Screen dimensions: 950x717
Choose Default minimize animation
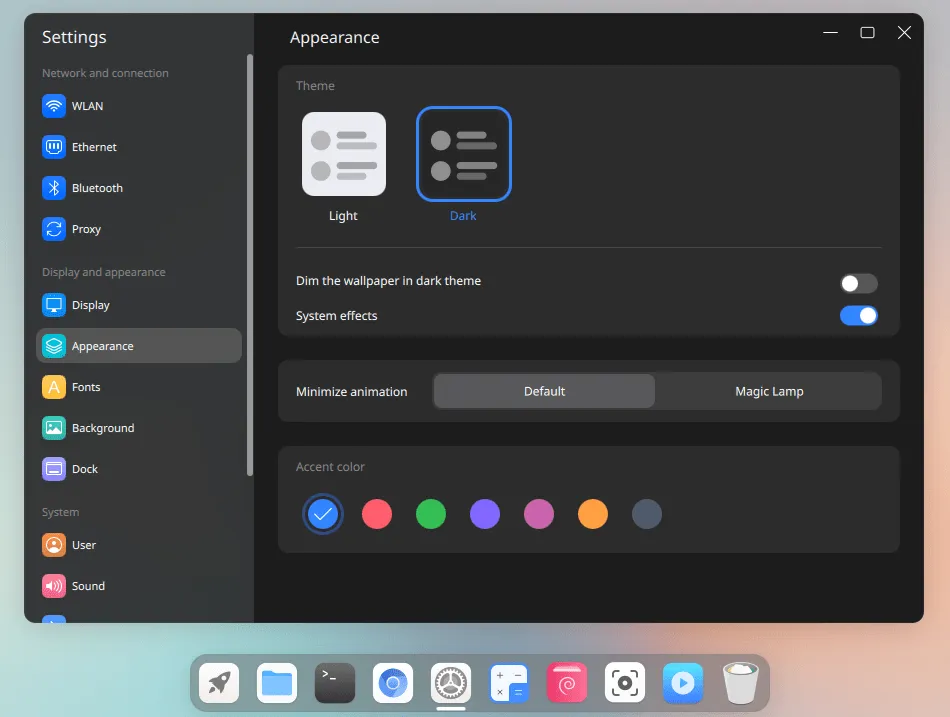pyautogui.click(x=544, y=391)
